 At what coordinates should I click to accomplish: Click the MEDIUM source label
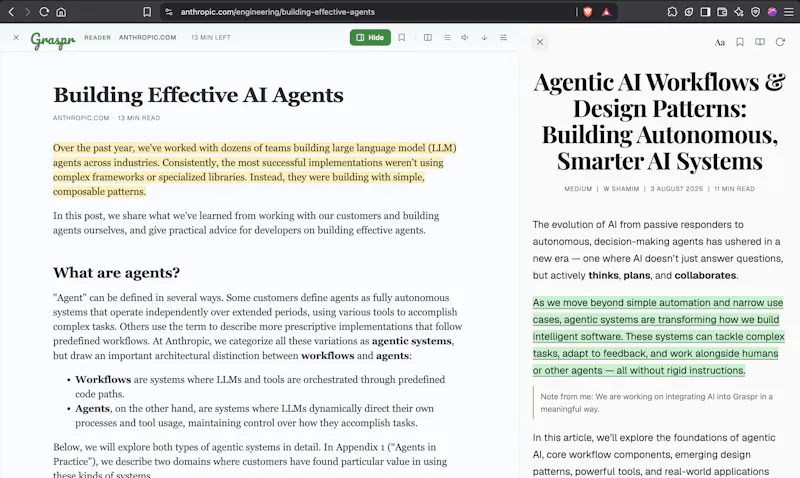click(578, 189)
